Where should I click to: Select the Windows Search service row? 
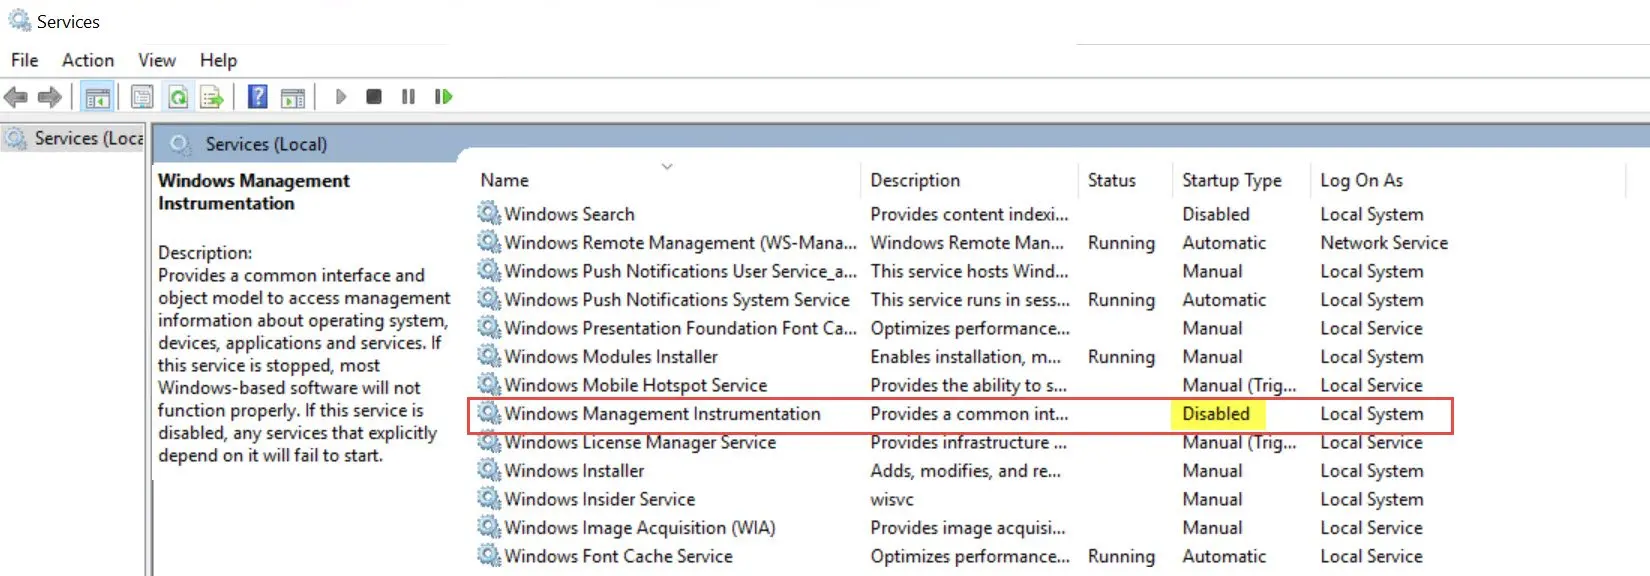point(962,214)
